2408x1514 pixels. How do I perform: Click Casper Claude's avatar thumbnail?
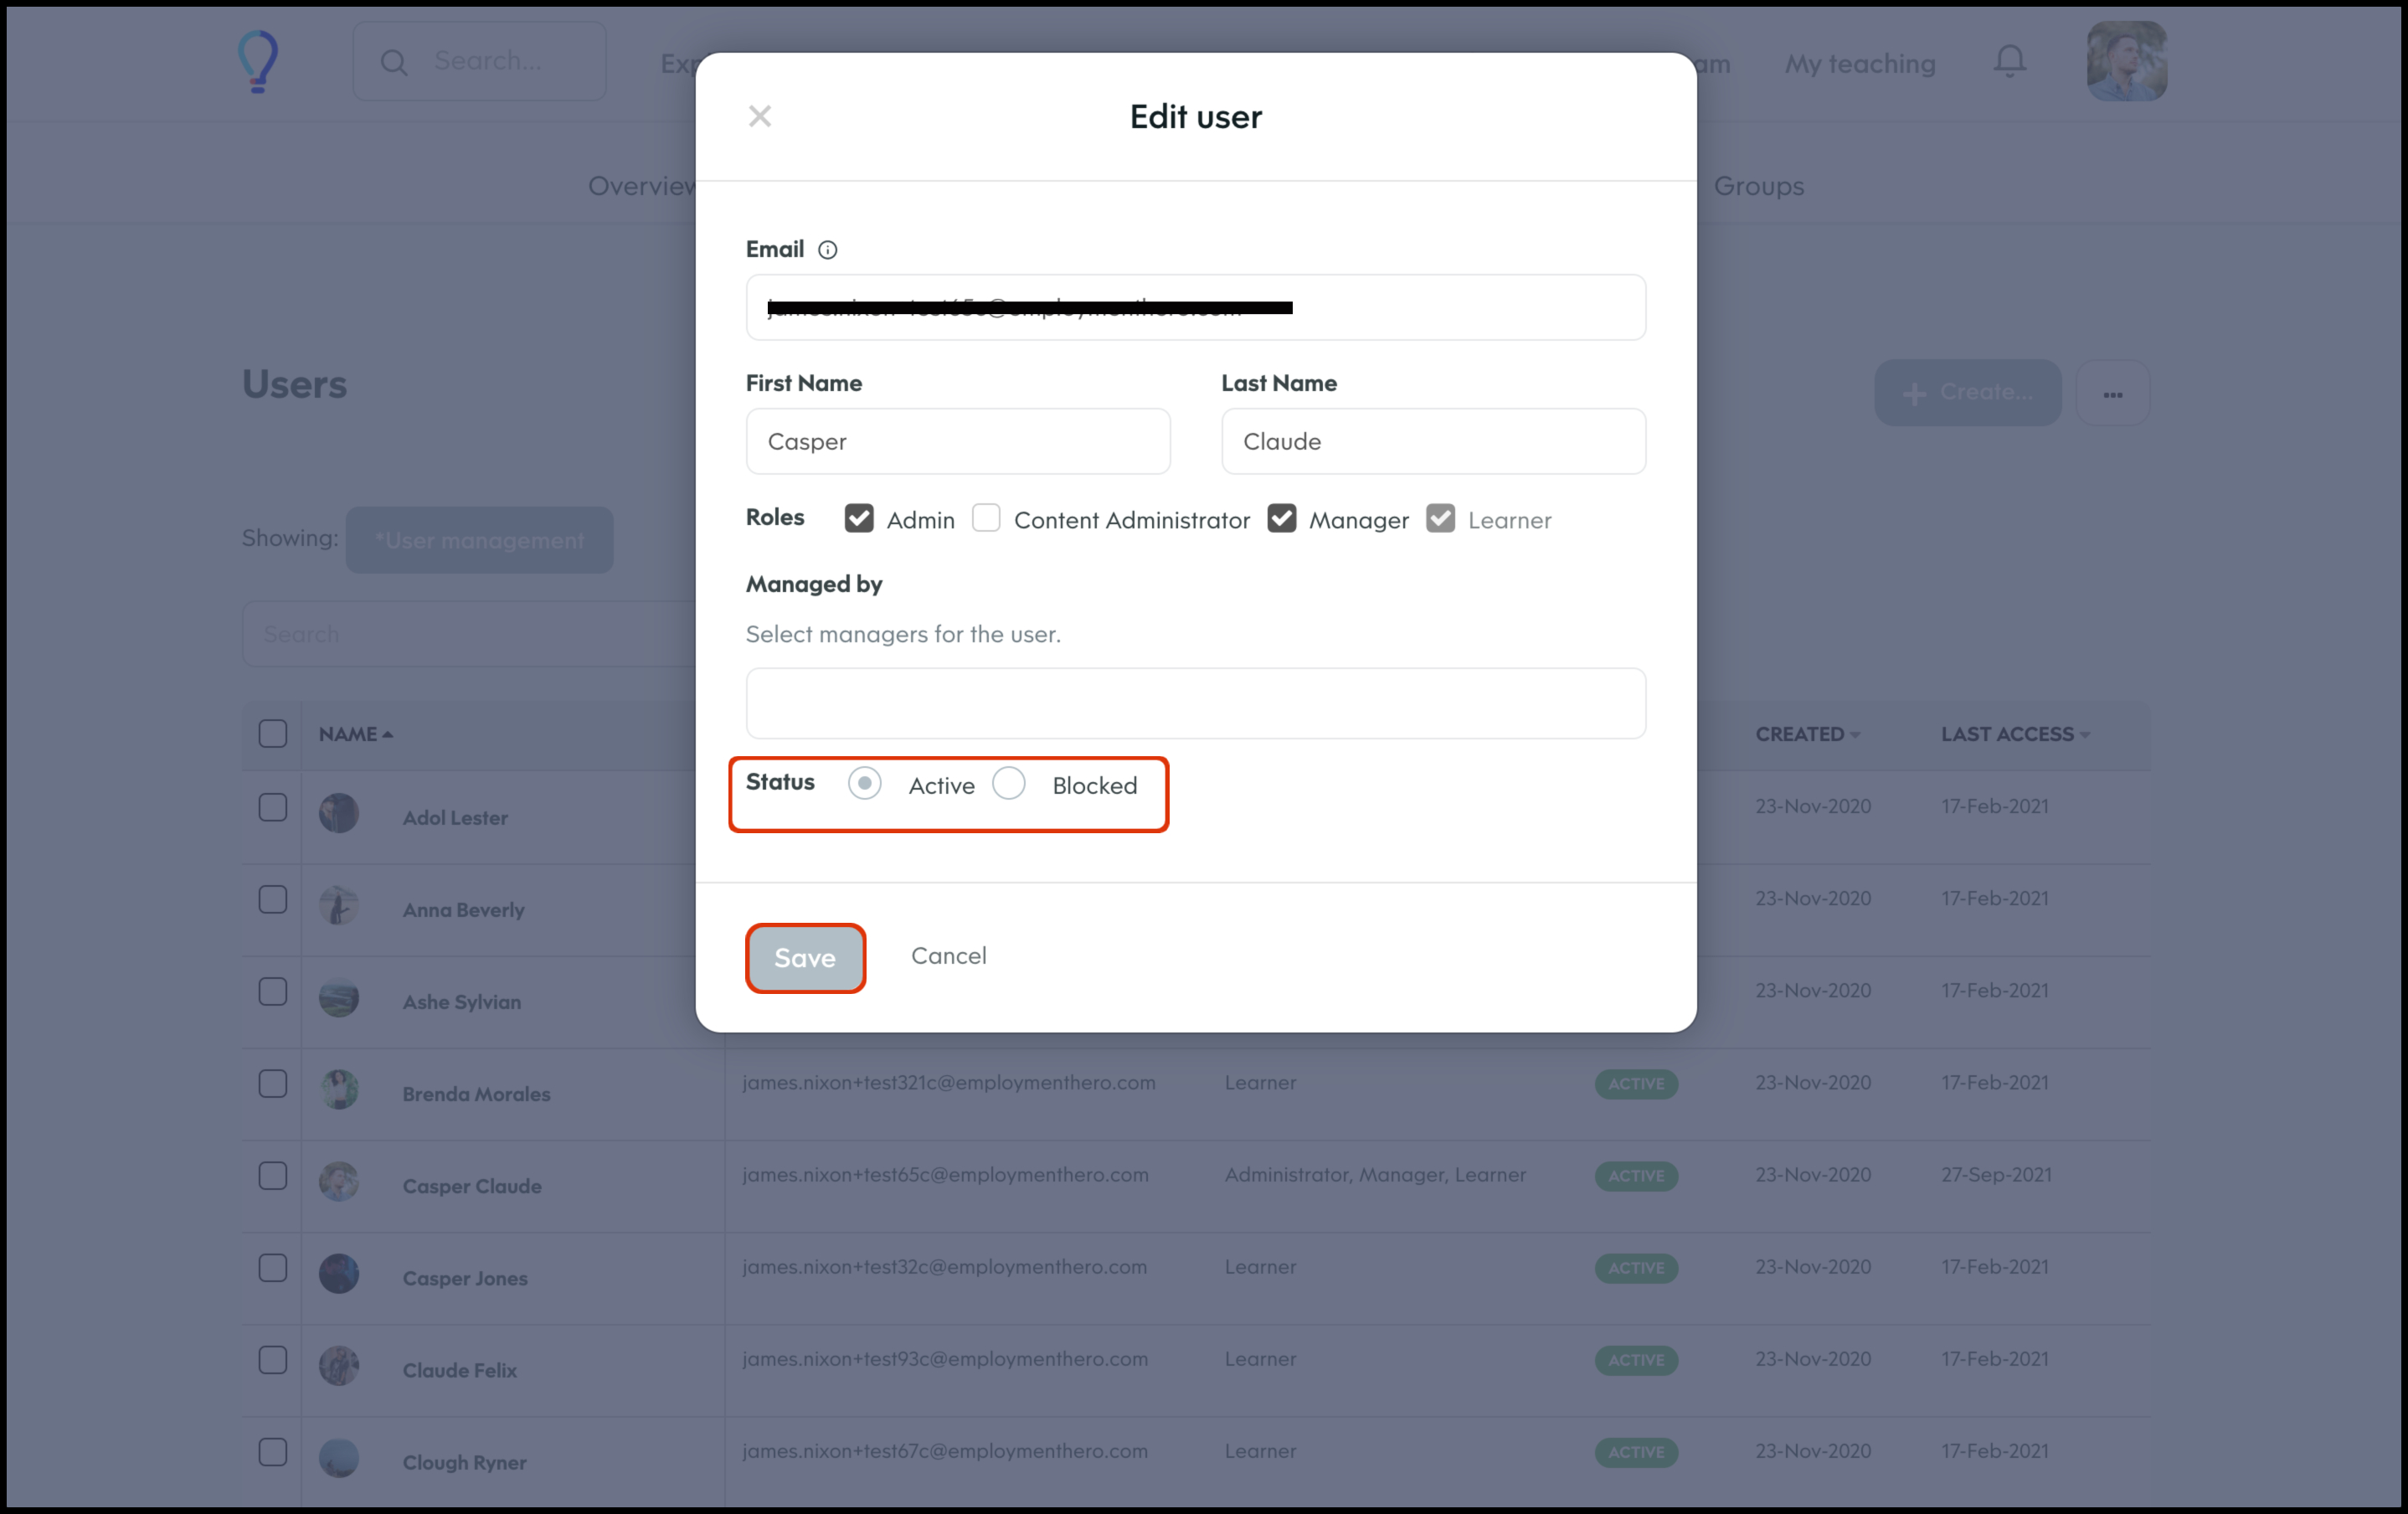point(339,1182)
